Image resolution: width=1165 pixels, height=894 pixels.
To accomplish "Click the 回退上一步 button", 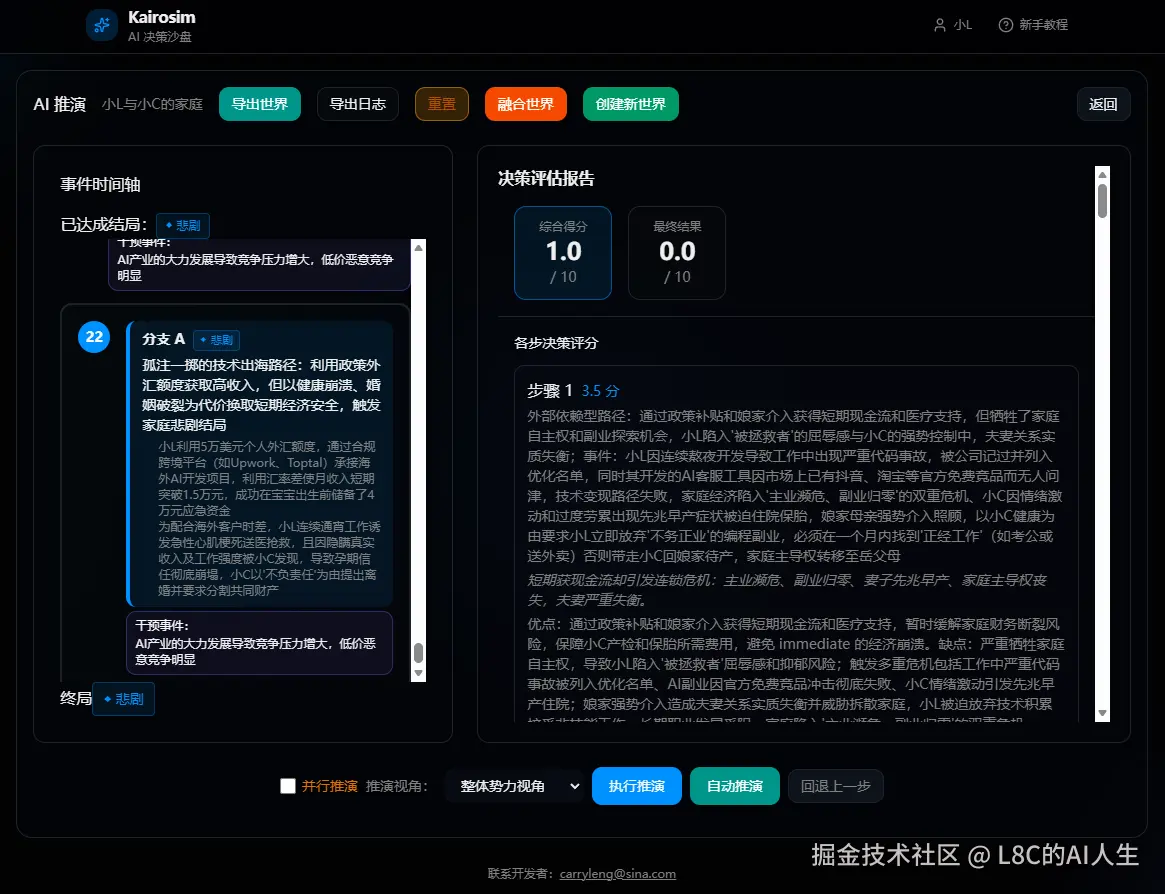I will (835, 786).
